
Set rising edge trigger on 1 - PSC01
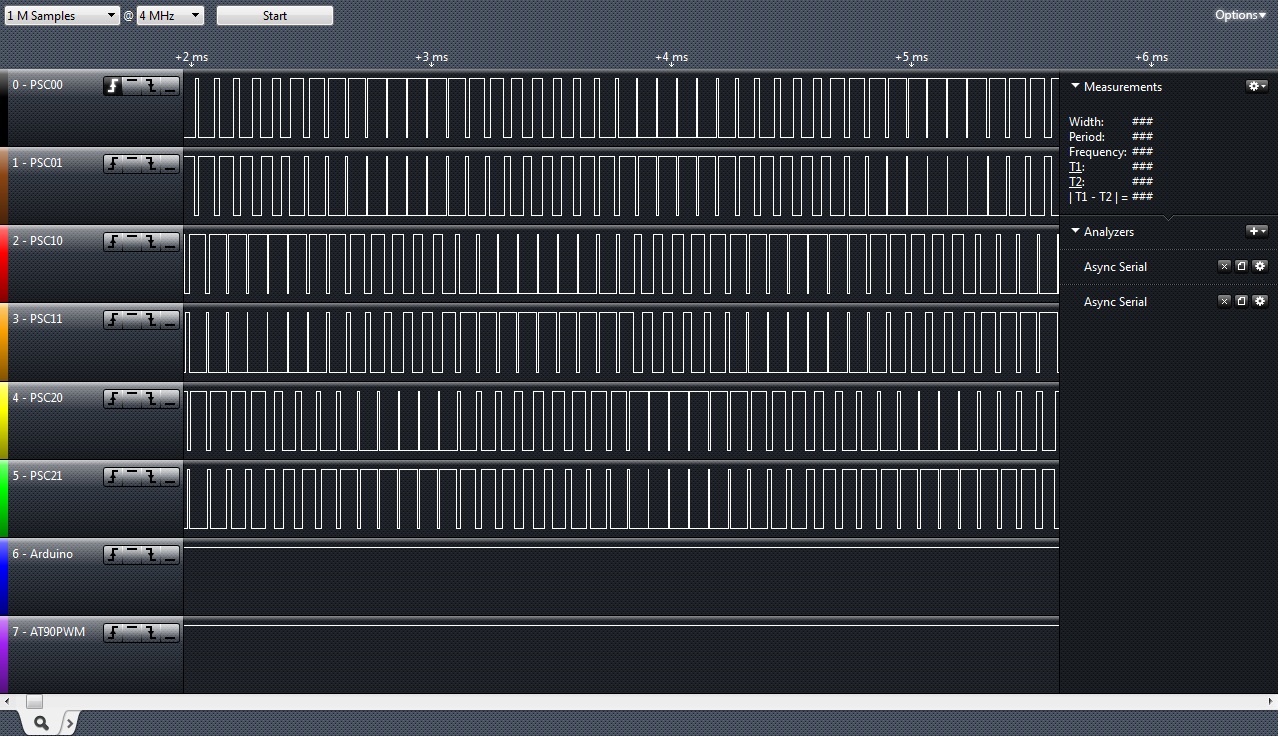tap(113, 164)
